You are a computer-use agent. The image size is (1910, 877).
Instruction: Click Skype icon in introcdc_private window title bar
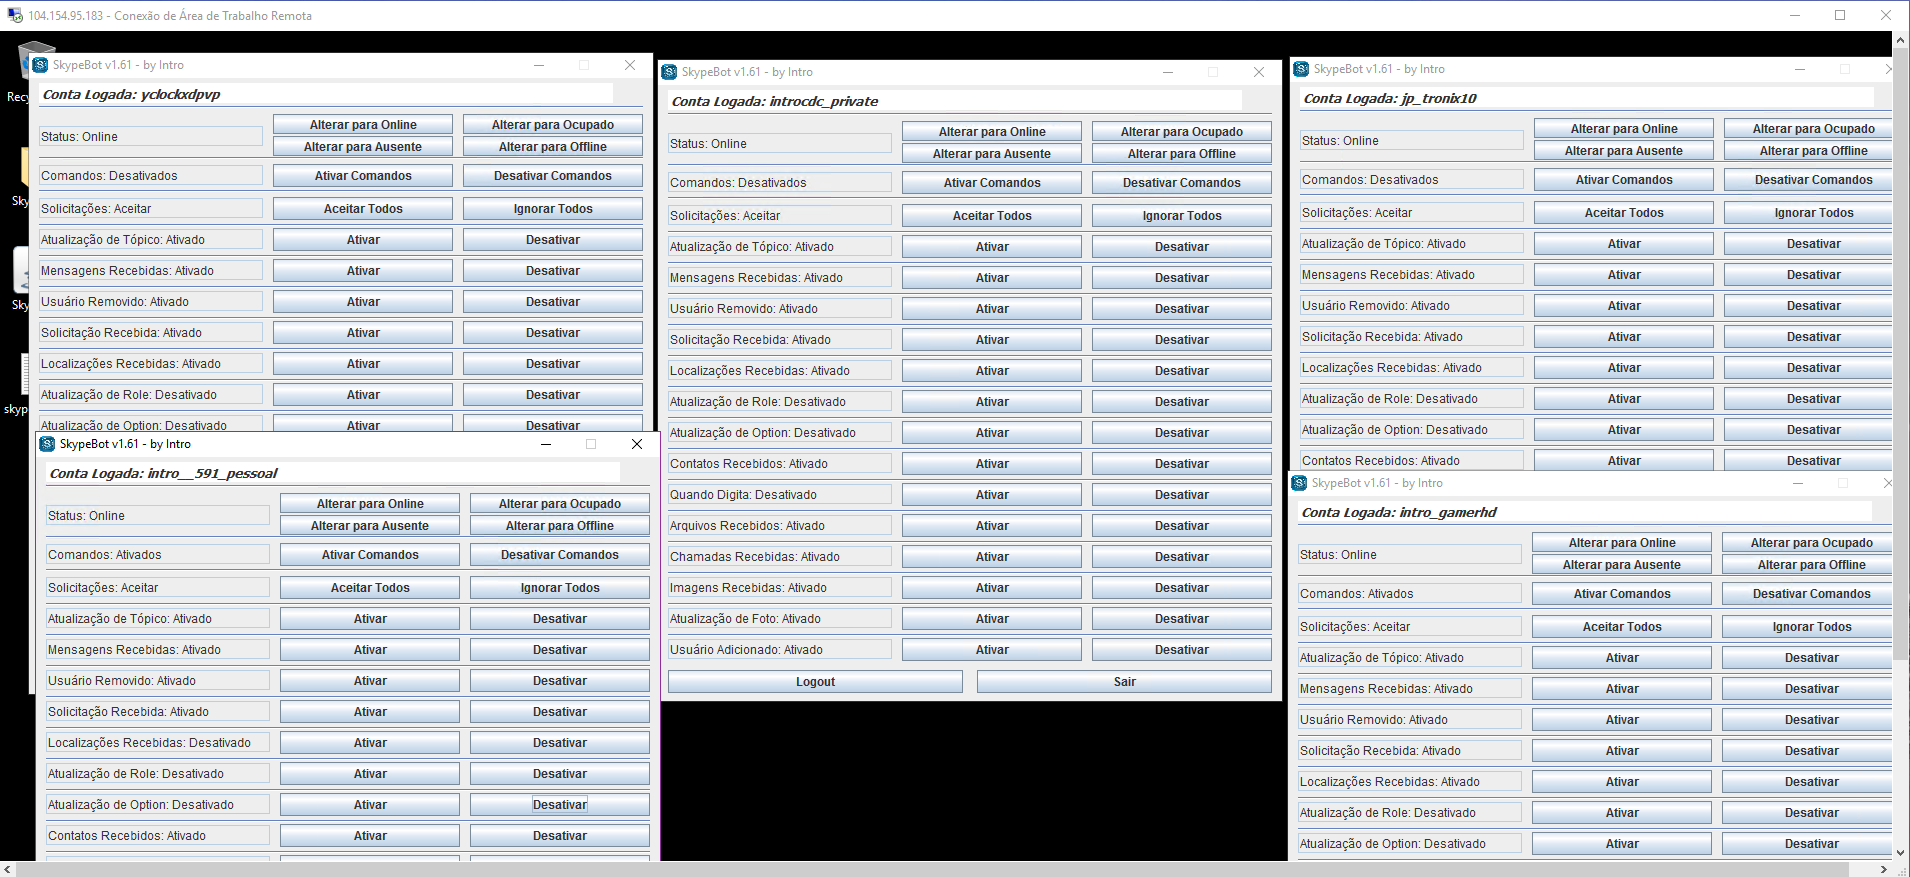click(669, 72)
